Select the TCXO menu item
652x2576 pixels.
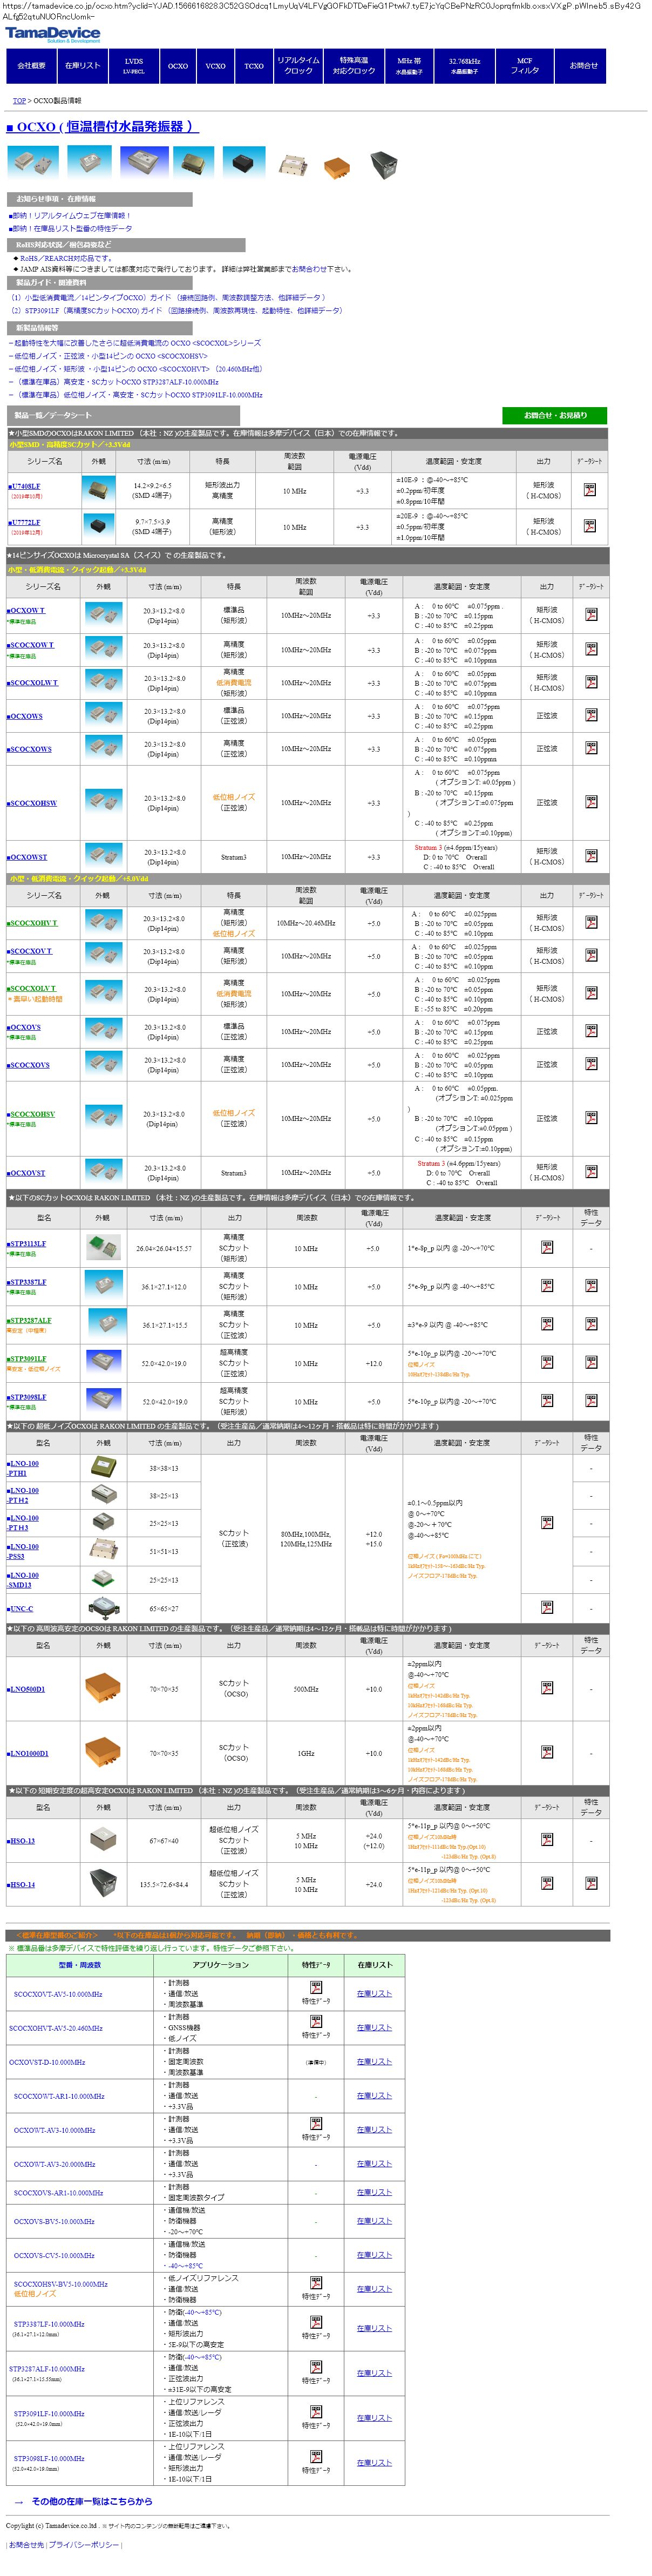pyautogui.click(x=254, y=66)
